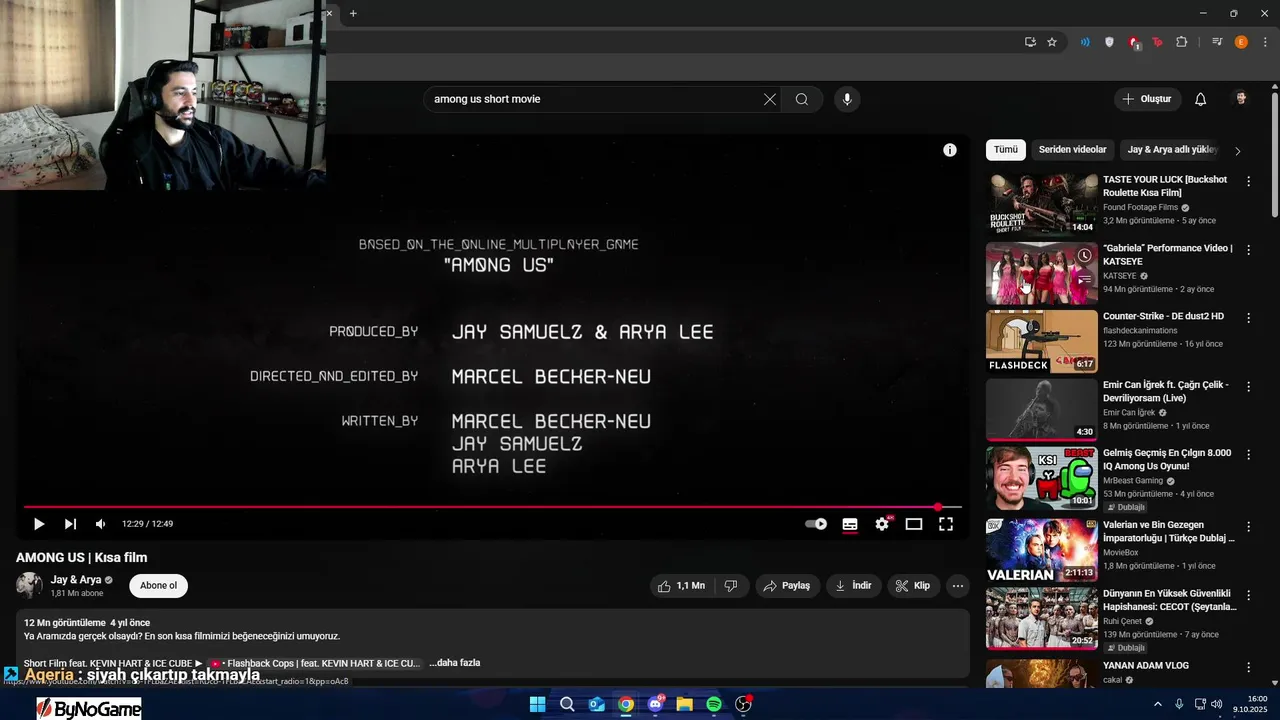The image size is (1280, 720).
Task: Open Chrome media controls icon
Action: pyautogui.click(x=1217, y=42)
